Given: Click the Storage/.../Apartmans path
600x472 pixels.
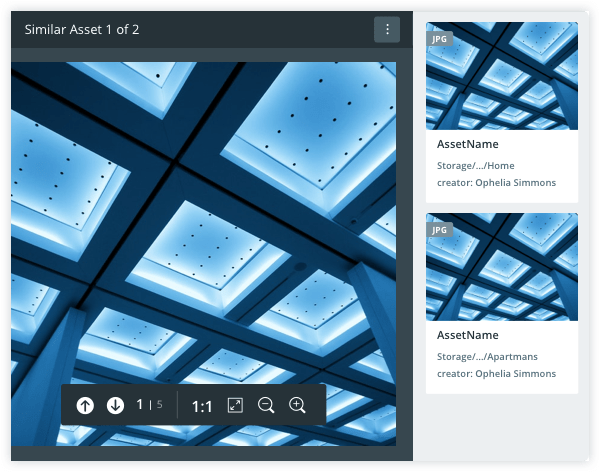Looking at the screenshot, I should 487,357.
